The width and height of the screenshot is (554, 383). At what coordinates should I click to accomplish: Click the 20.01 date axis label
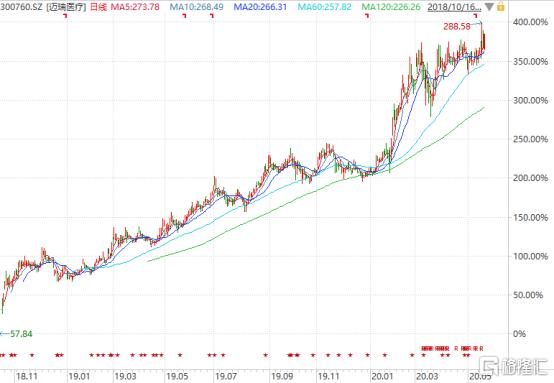click(x=382, y=376)
